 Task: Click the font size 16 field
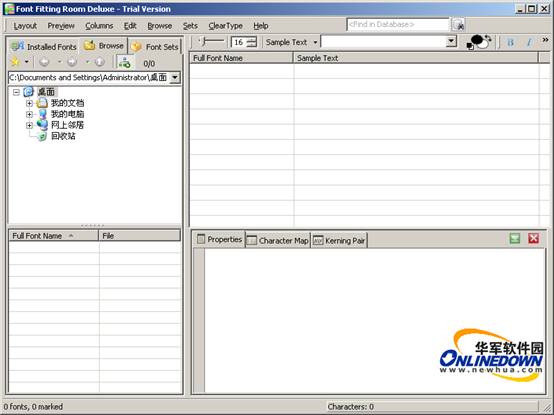239,42
